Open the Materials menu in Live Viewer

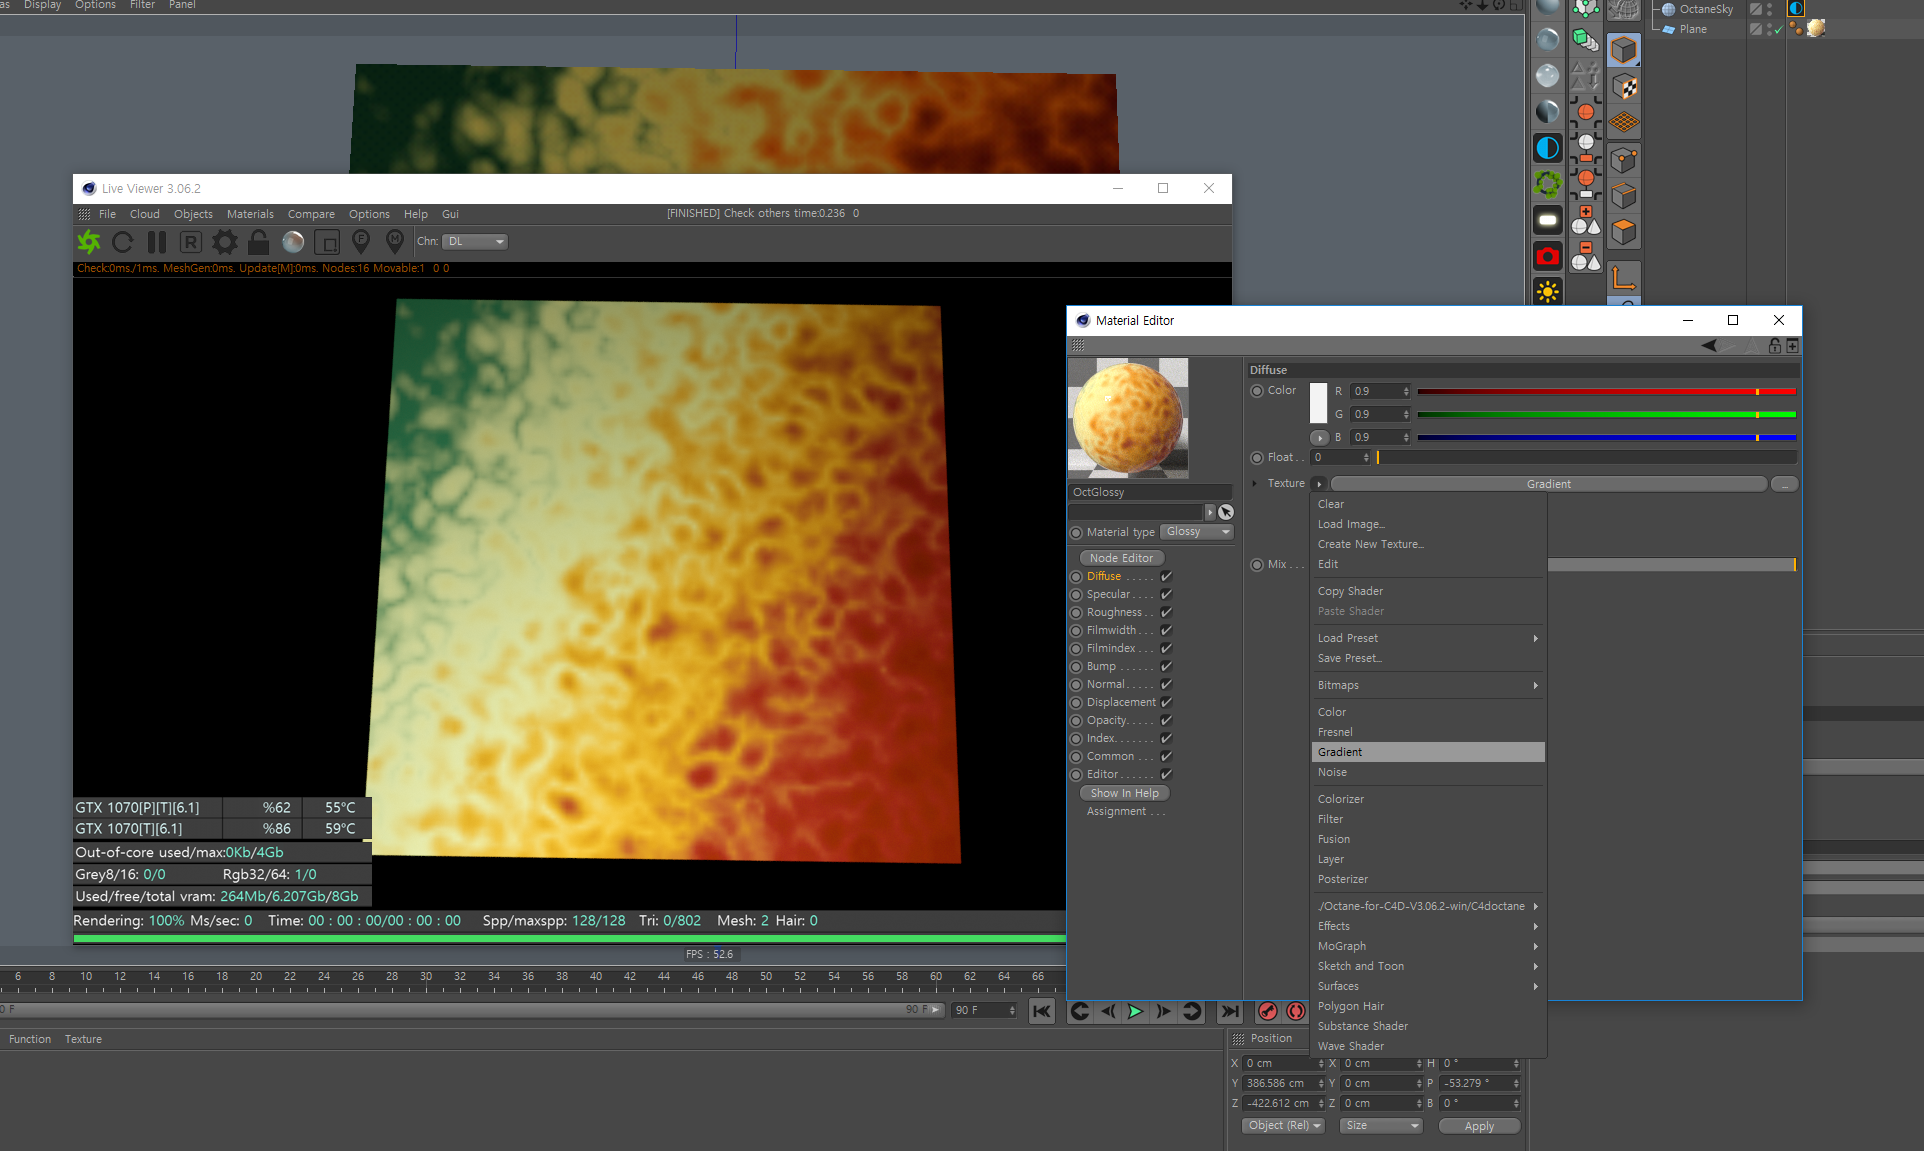250,214
